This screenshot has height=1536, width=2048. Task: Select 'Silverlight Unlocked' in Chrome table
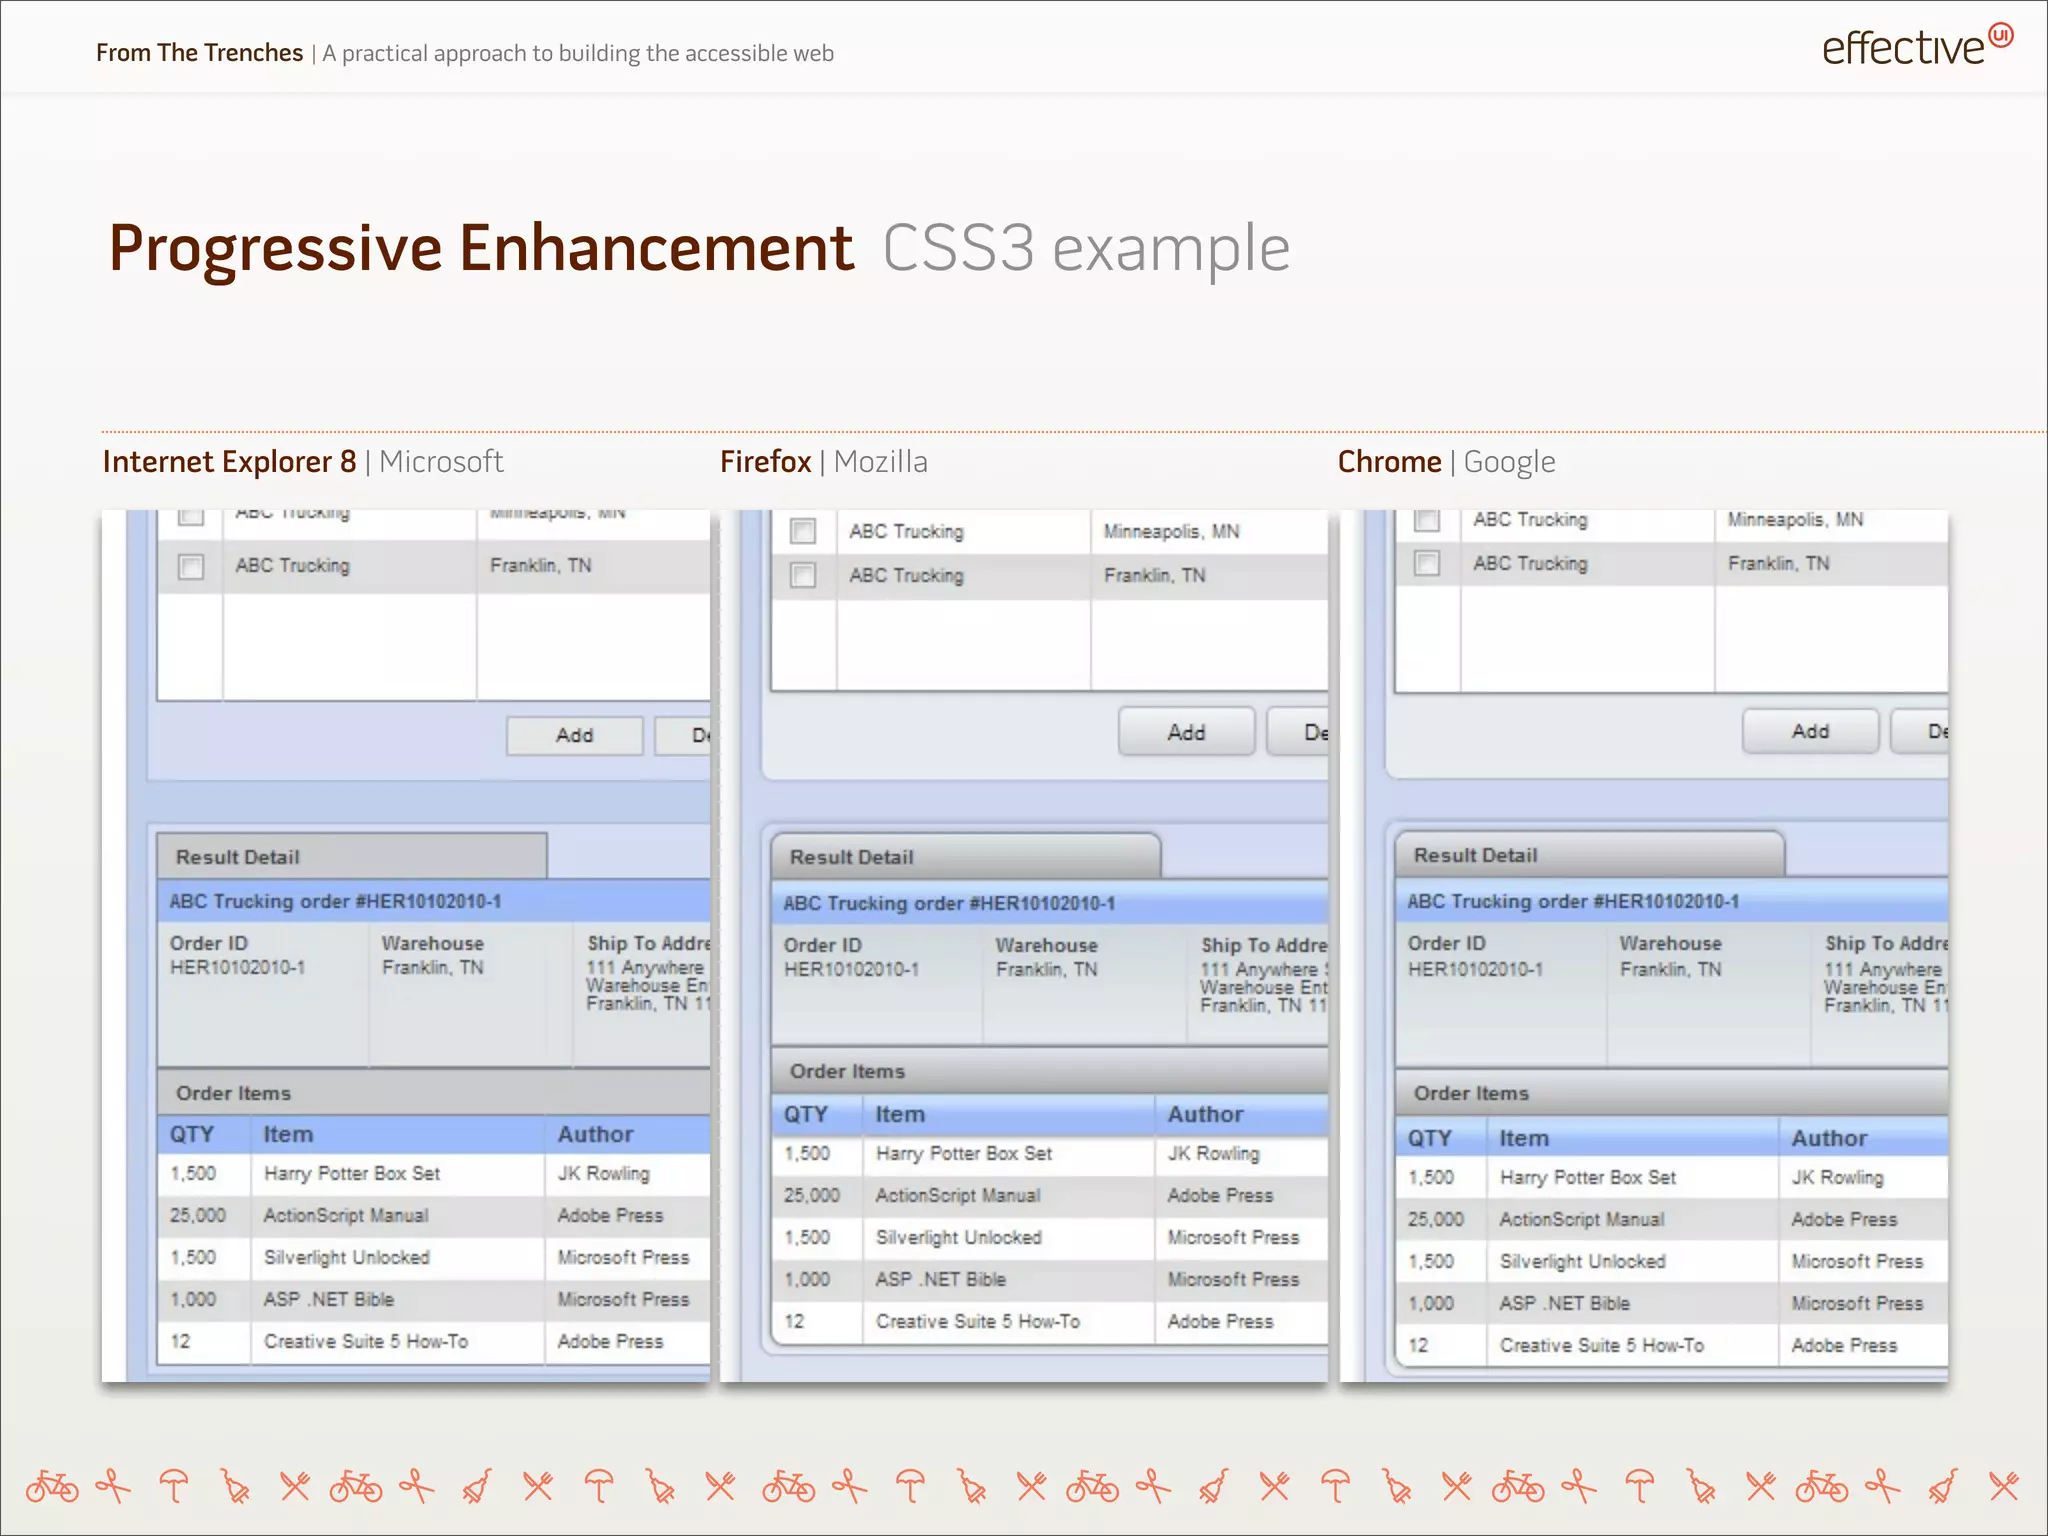[1582, 1261]
